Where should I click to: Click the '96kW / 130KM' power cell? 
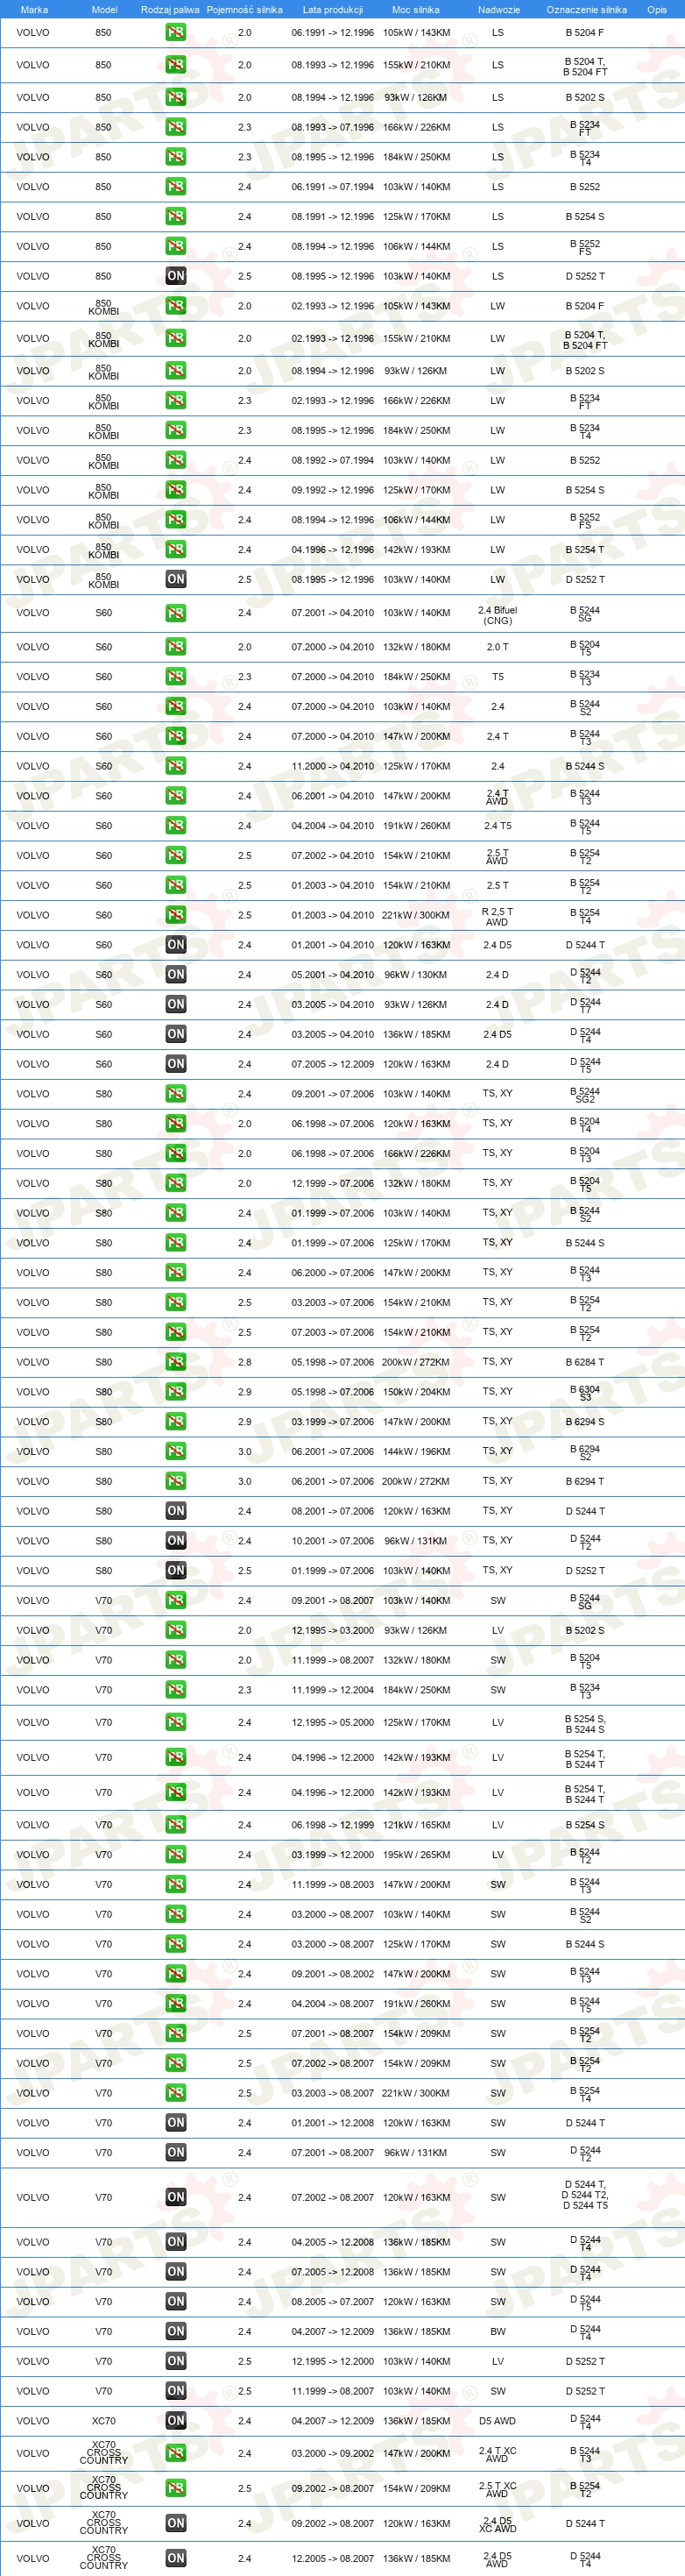pos(416,974)
